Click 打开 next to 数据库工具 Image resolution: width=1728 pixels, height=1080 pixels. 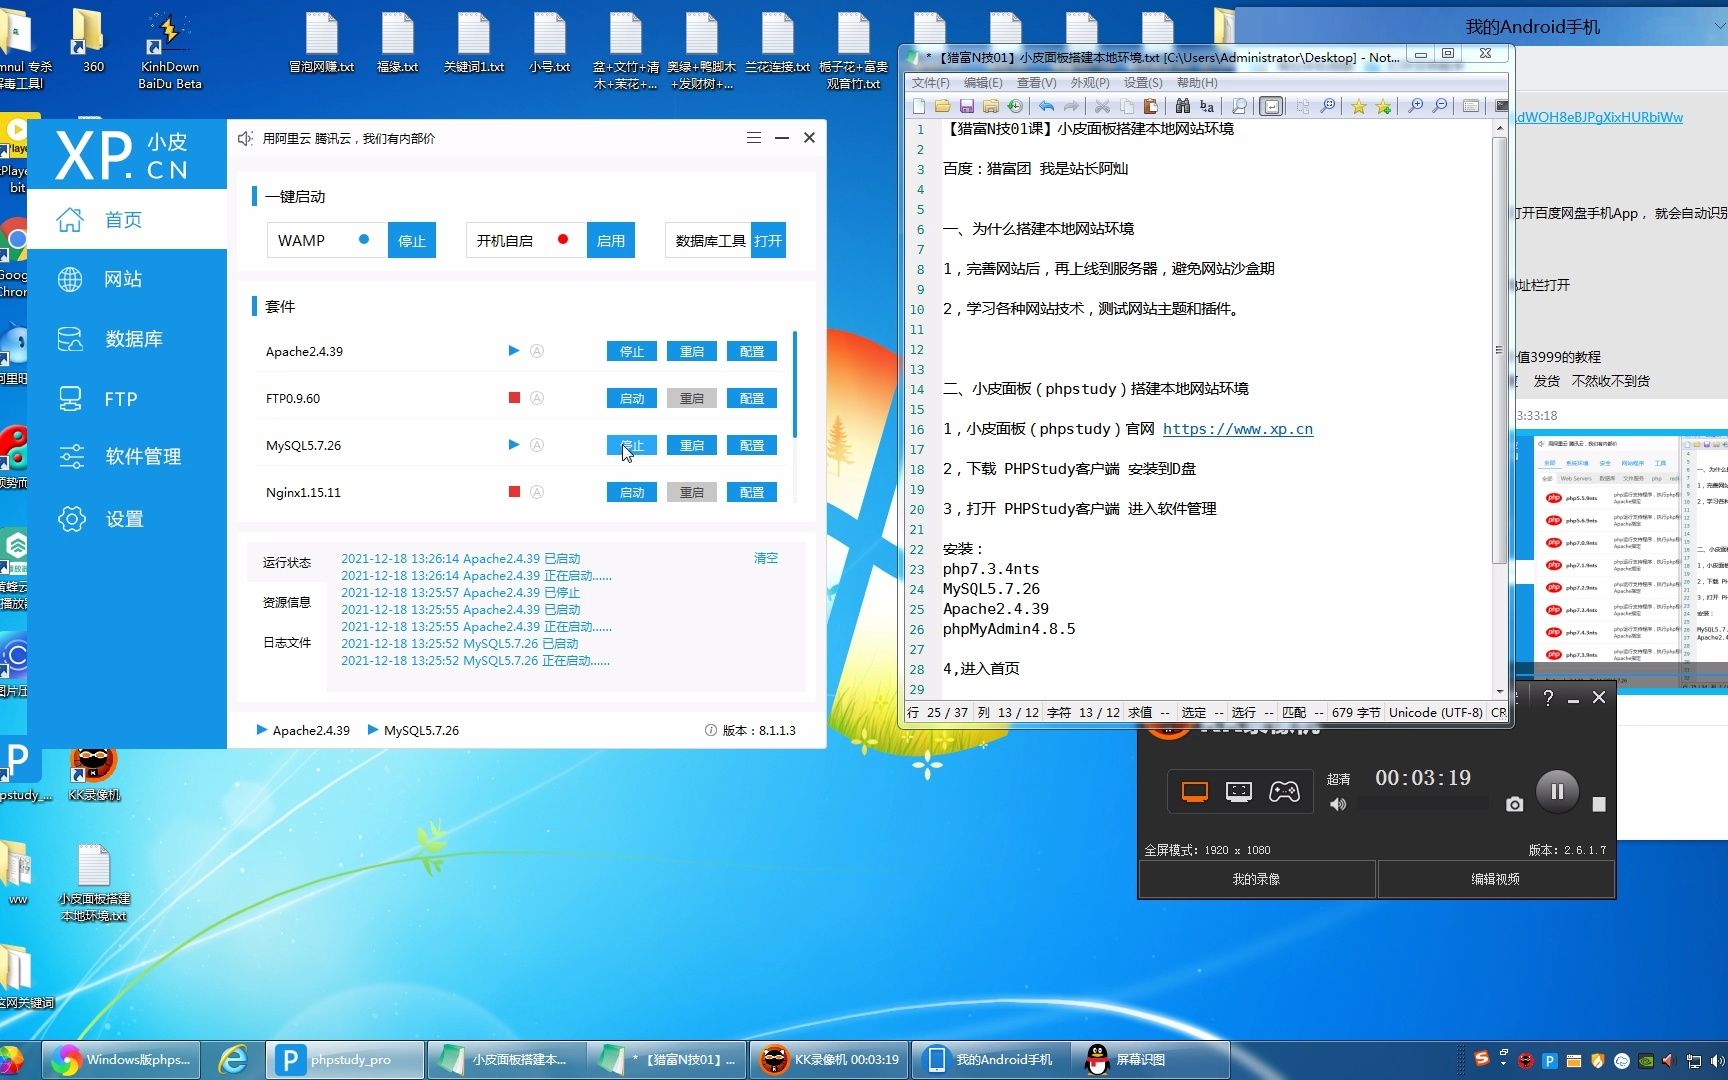(x=768, y=240)
